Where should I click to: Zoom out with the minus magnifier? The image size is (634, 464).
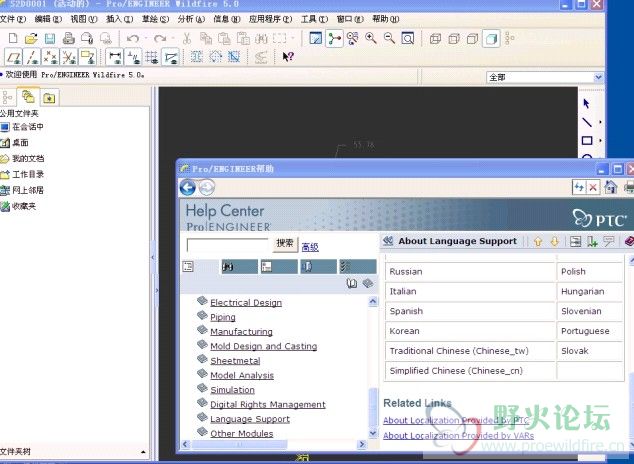tap(389, 38)
